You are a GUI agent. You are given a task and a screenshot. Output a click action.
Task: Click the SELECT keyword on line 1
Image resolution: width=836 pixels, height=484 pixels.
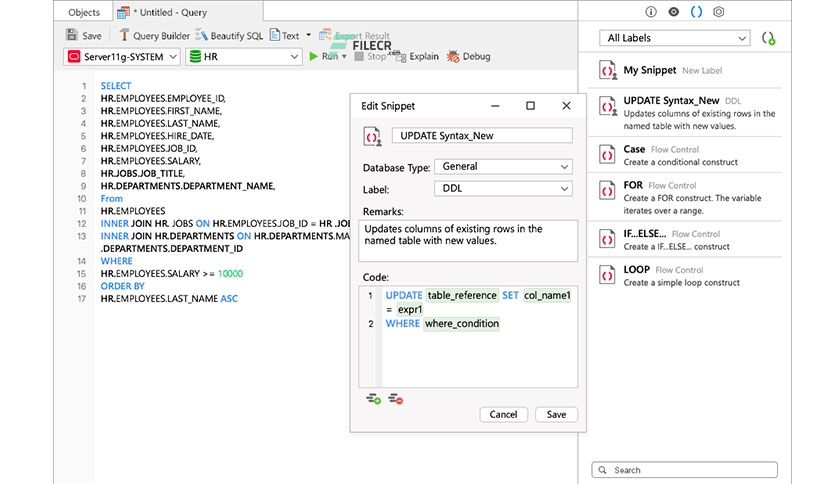pos(116,86)
